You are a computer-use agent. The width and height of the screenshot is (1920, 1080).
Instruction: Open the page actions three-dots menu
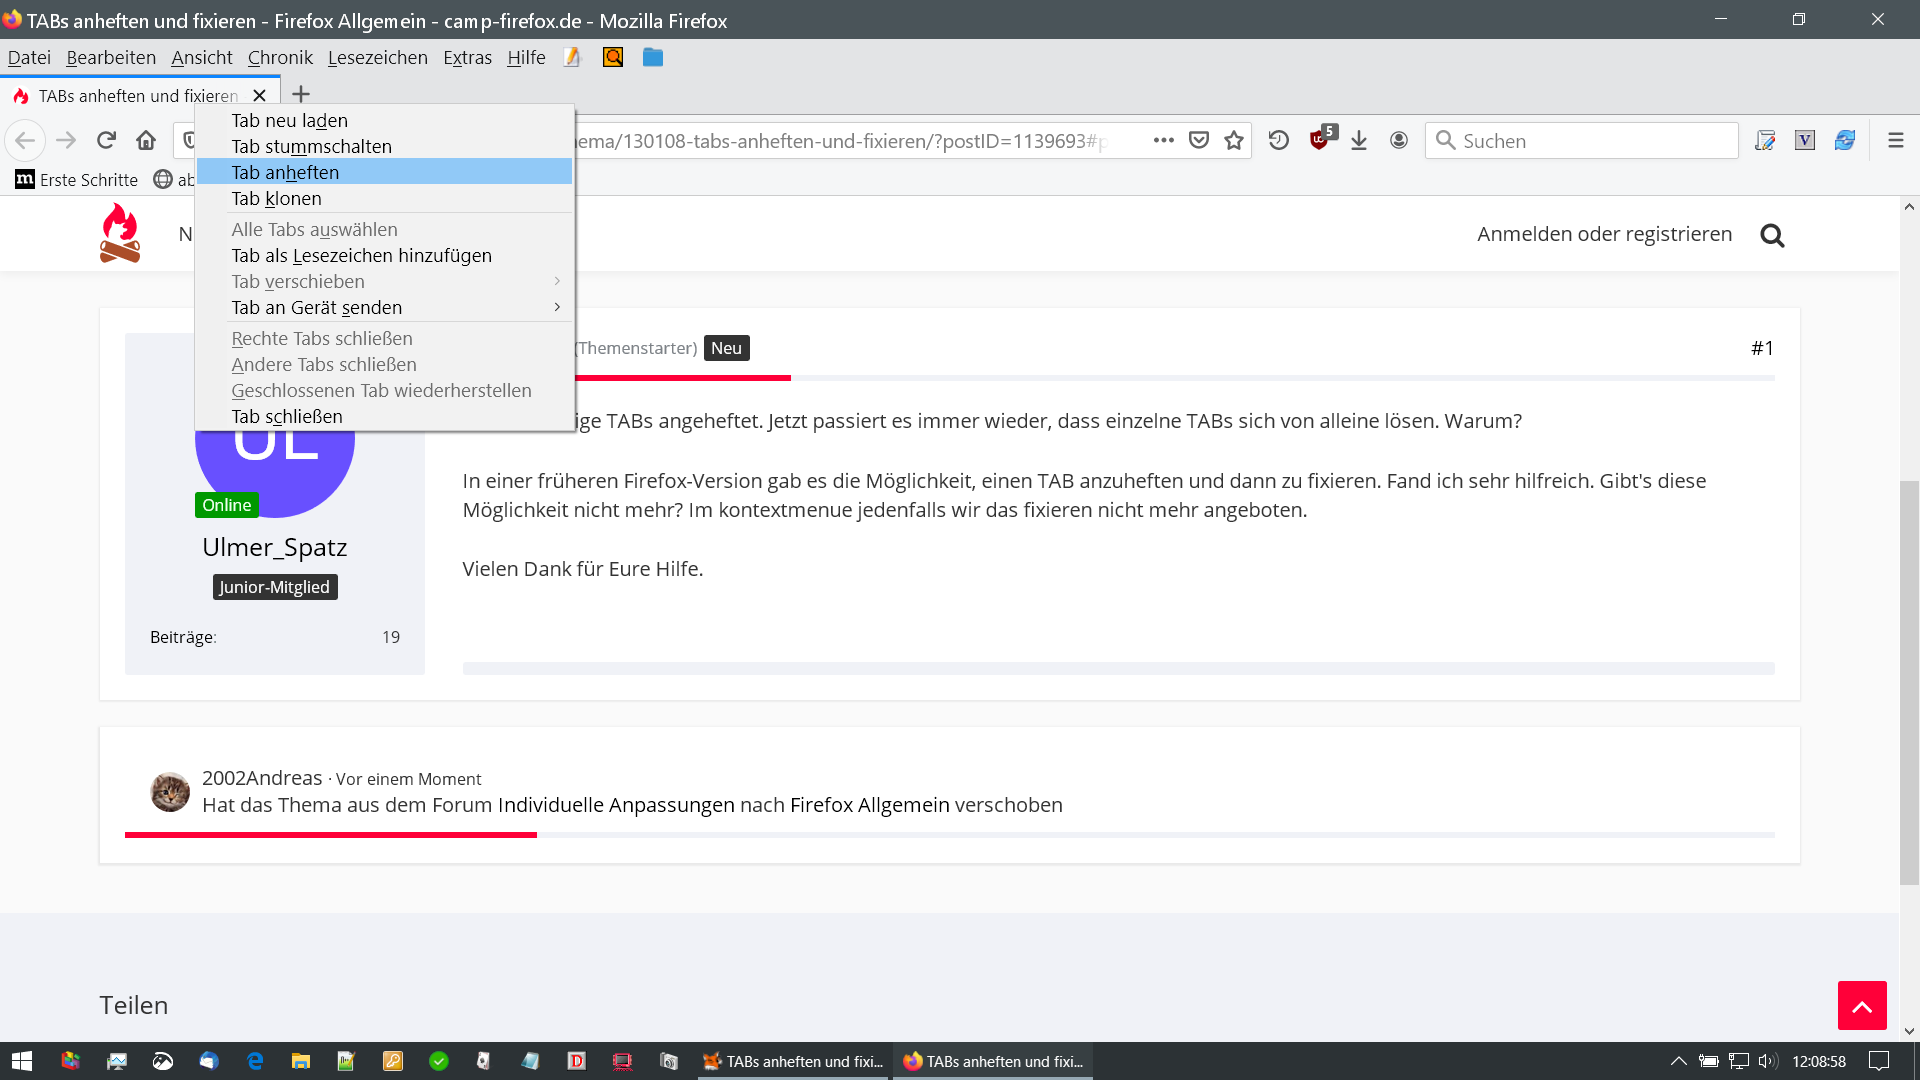(x=1163, y=140)
